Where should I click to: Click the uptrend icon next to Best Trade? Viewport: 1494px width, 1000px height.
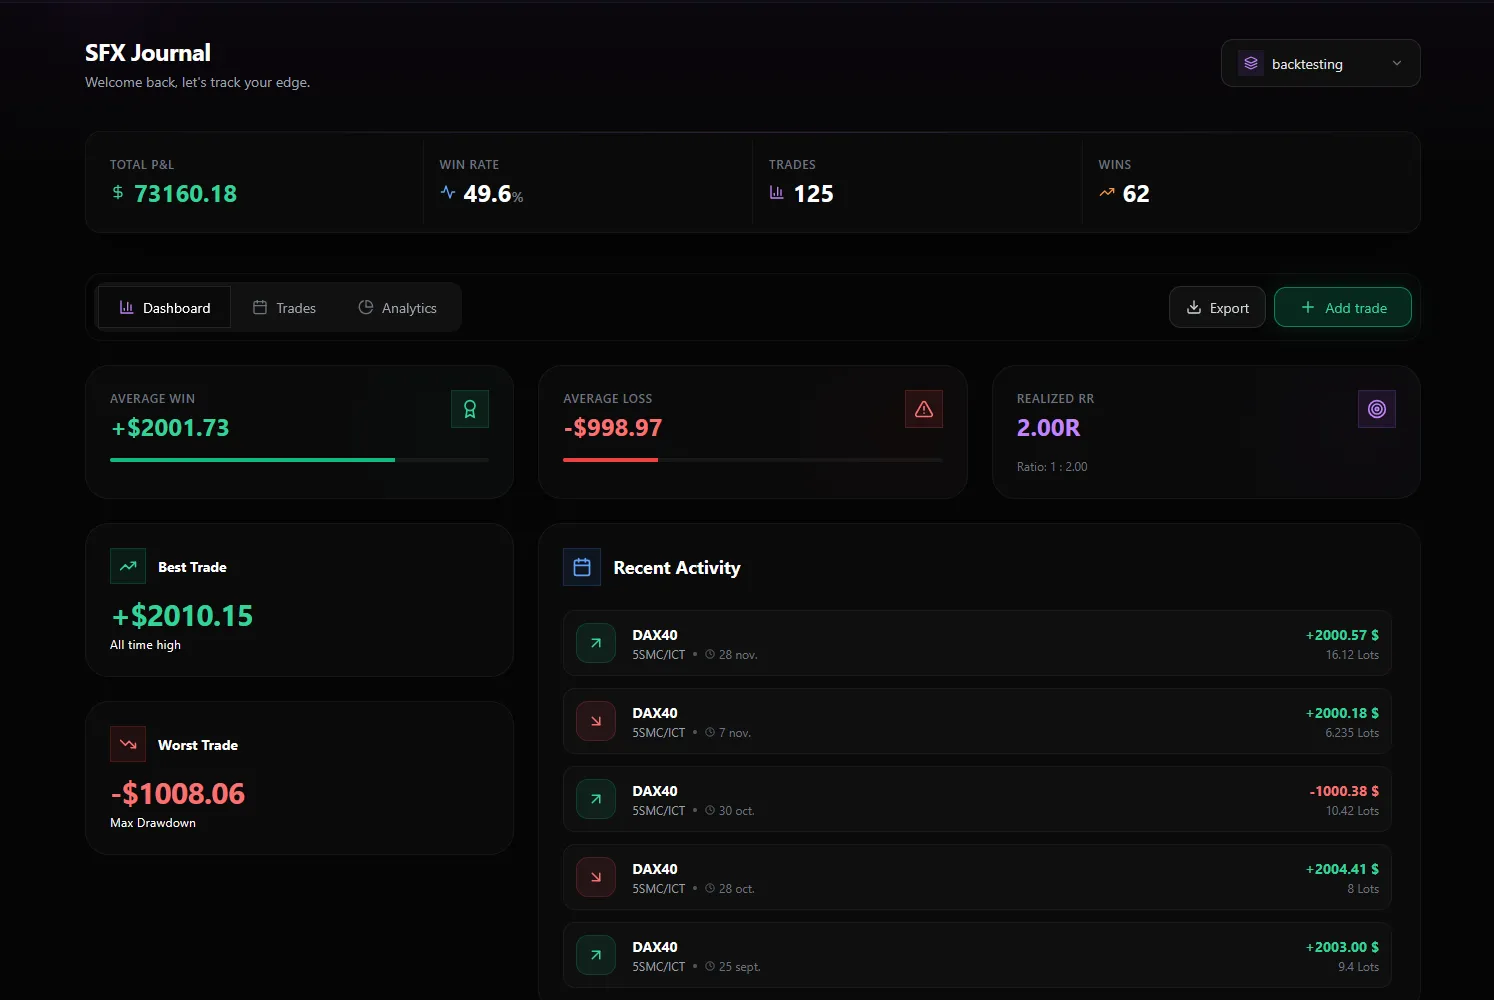click(x=128, y=566)
